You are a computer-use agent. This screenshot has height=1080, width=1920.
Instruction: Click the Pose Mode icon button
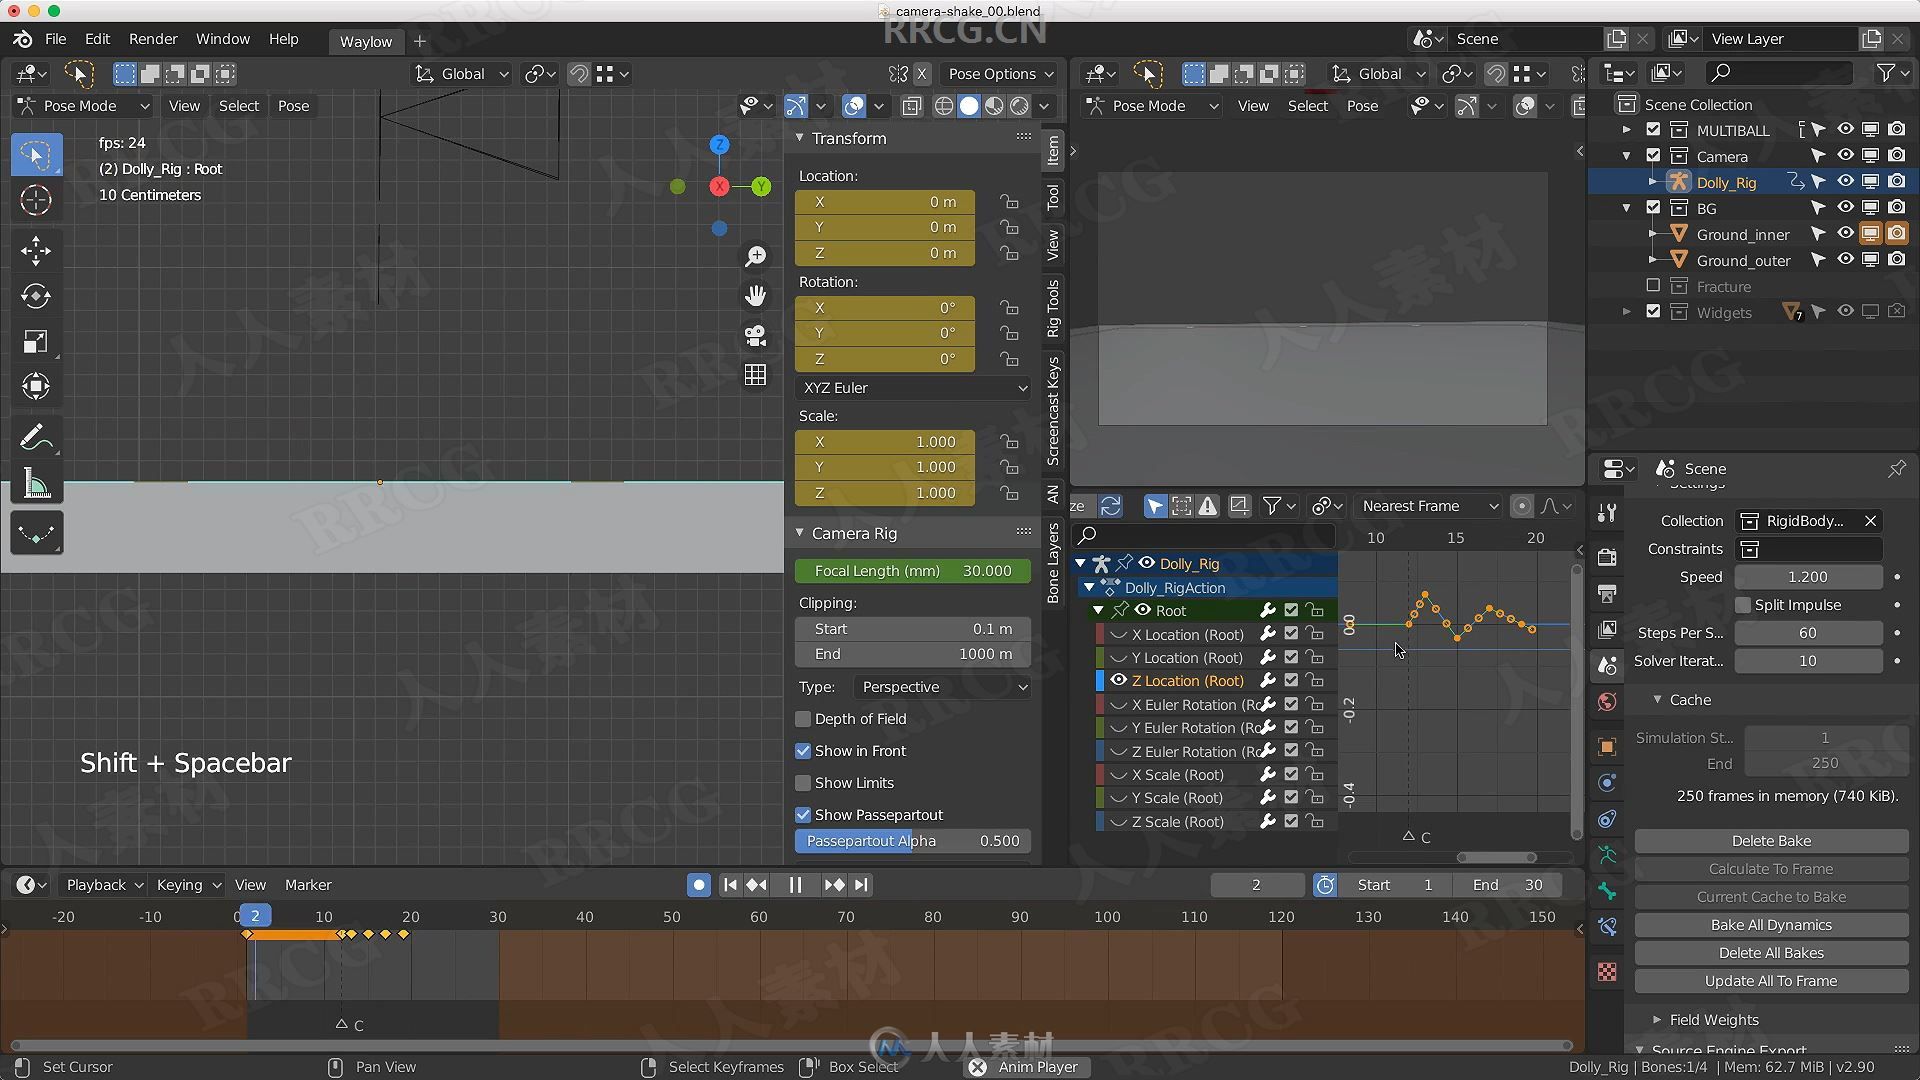[24, 105]
